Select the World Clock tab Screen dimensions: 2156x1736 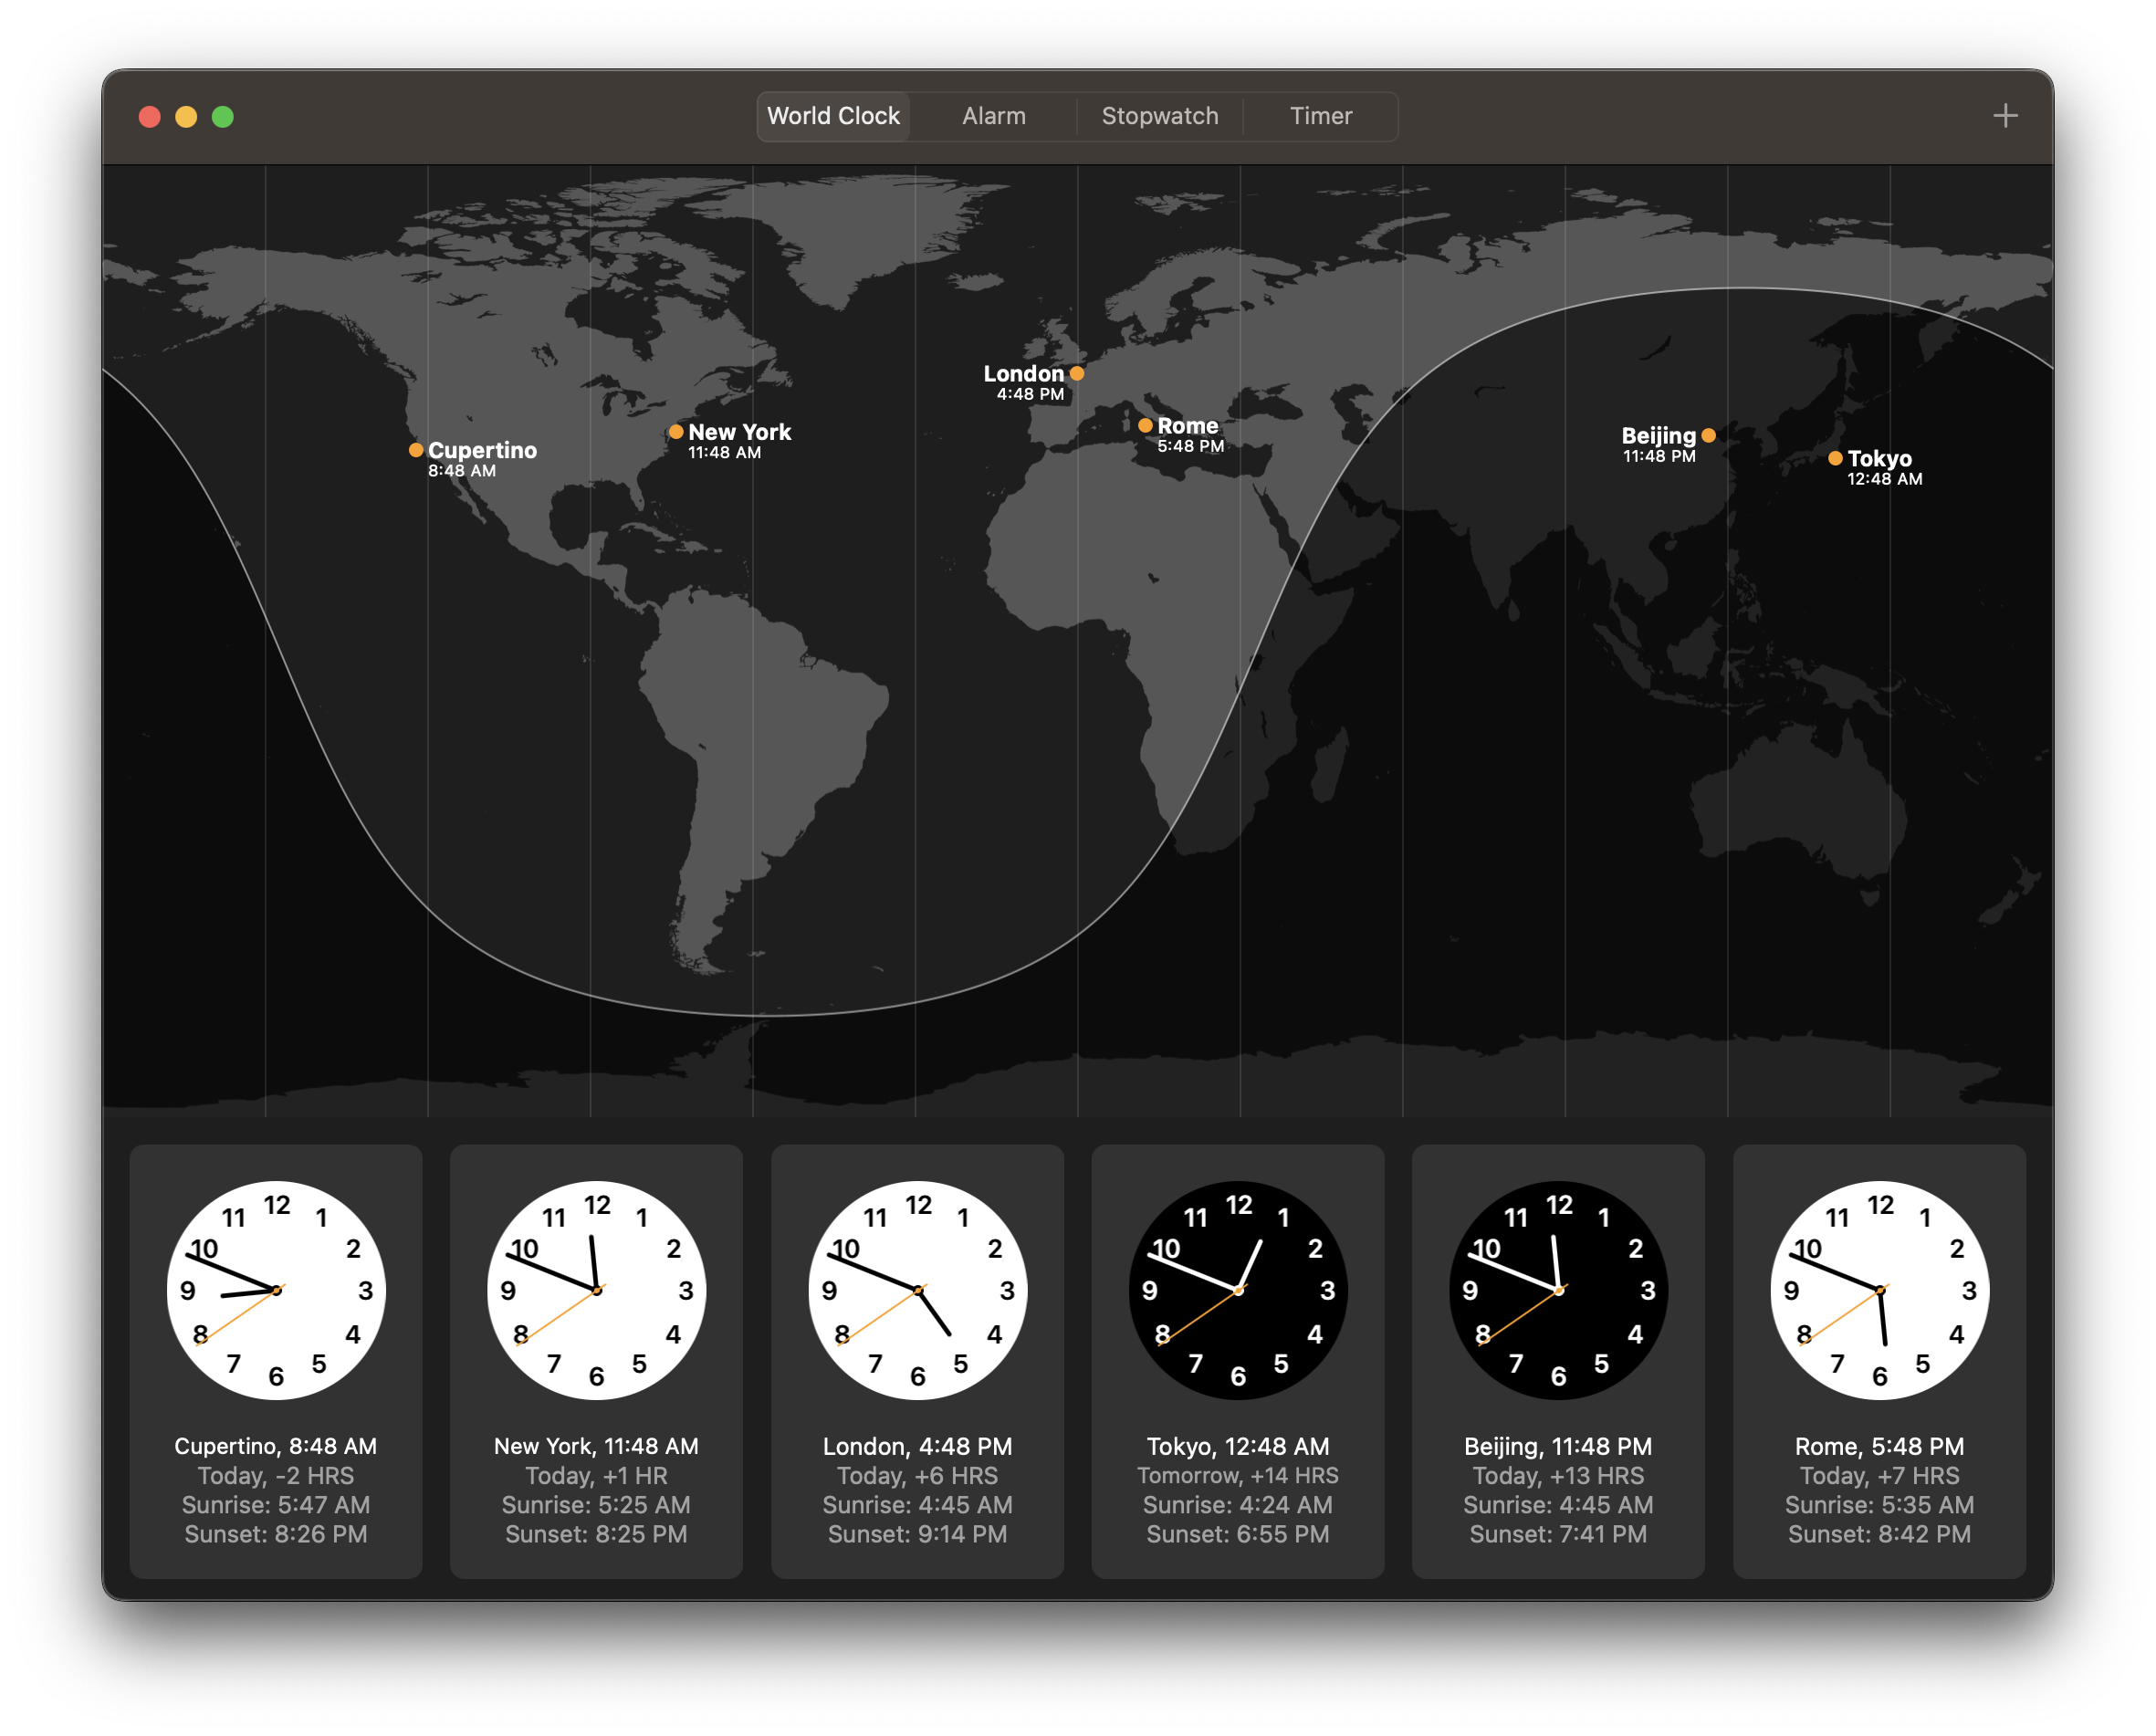[833, 116]
